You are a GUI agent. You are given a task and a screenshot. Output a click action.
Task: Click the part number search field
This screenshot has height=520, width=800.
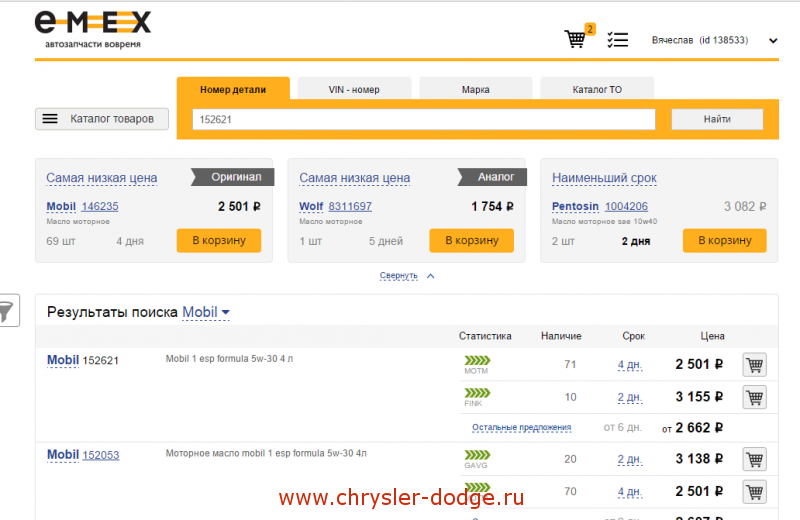pyautogui.click(x=424, y=119)
